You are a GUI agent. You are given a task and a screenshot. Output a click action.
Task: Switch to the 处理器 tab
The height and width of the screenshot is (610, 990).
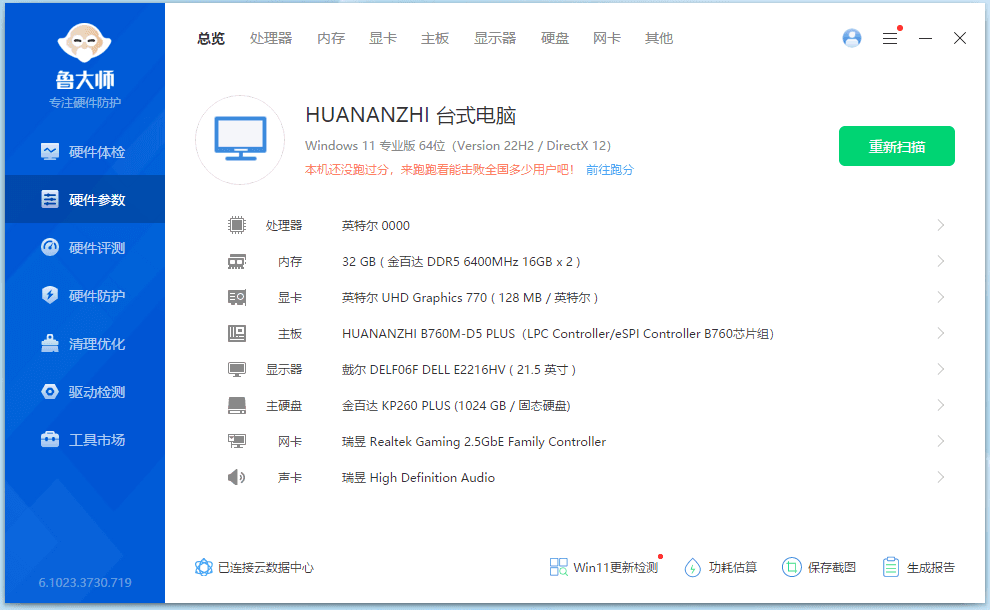pos(271,39)
